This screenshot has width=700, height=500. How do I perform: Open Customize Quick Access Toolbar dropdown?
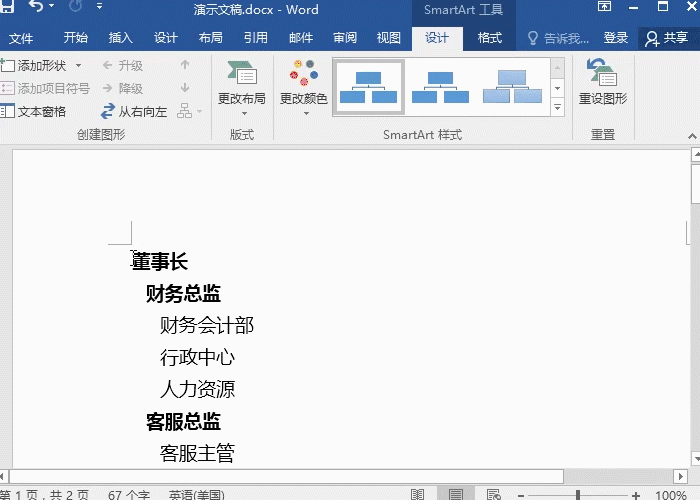(99, 6)
